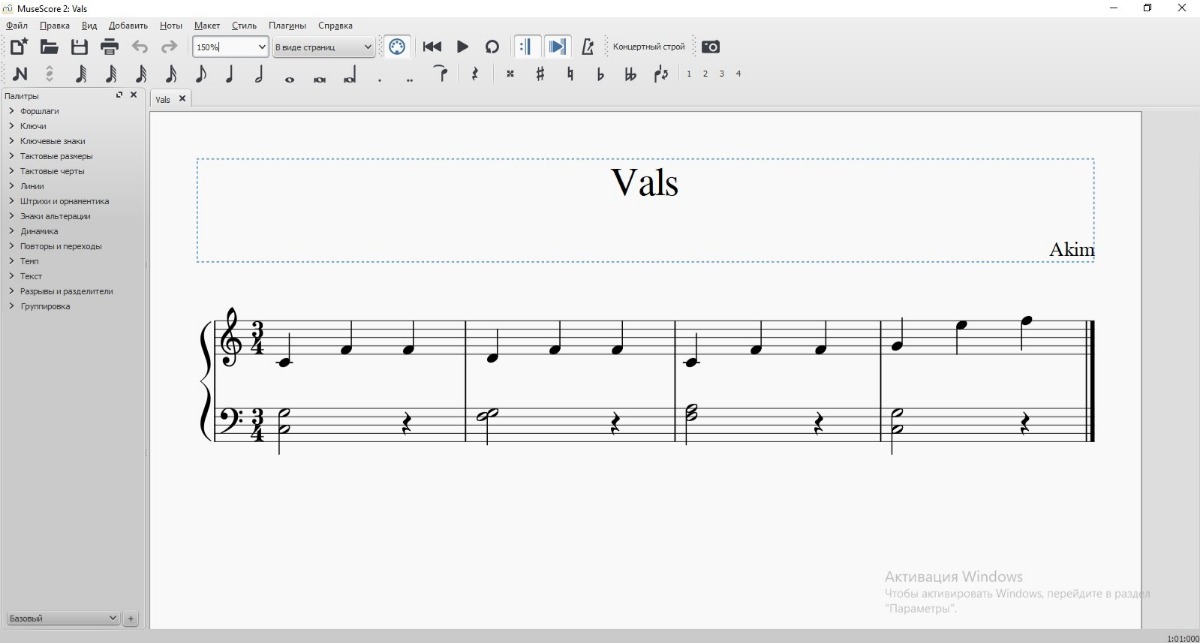Open the 'В виде страниц' view mode dropdown
Screen dimensions: 1200x643
(x=324, y=47)
